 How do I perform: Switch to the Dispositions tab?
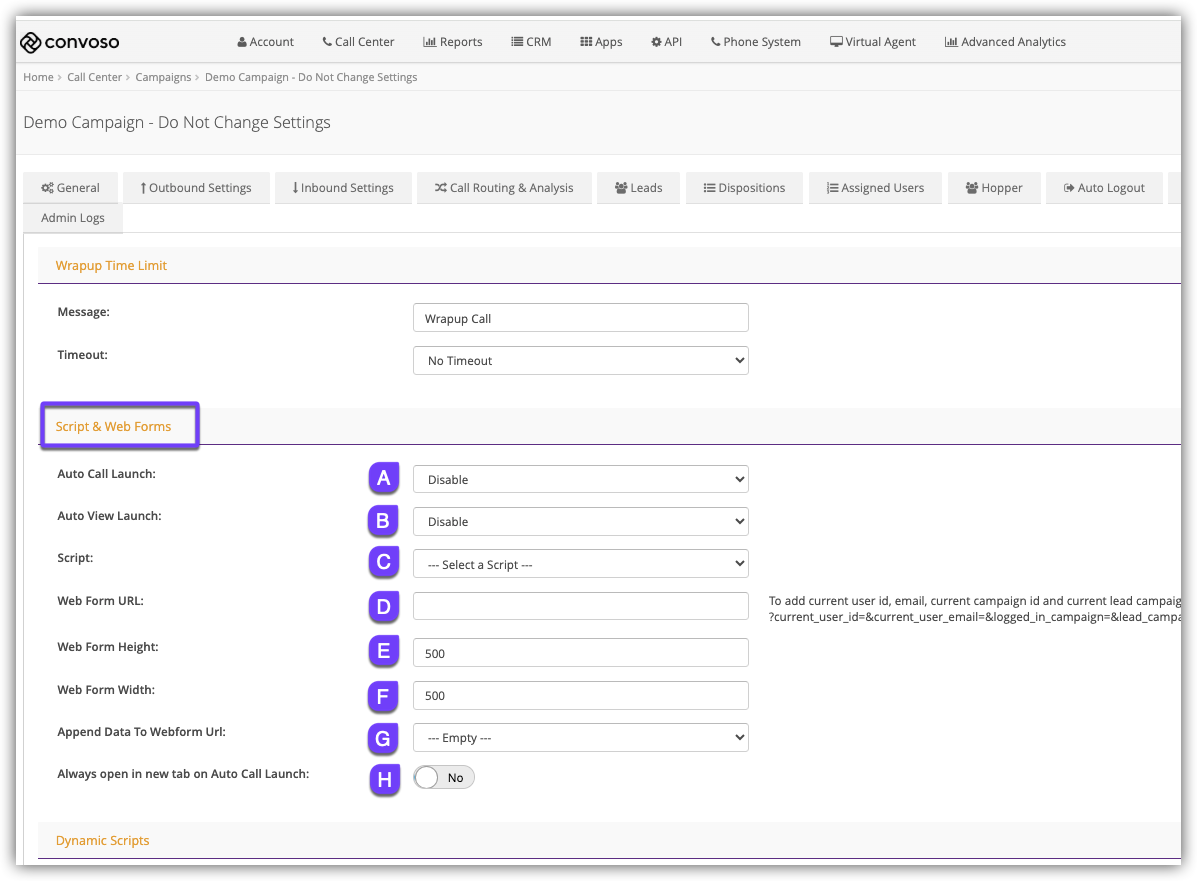[x=744, y=188]
